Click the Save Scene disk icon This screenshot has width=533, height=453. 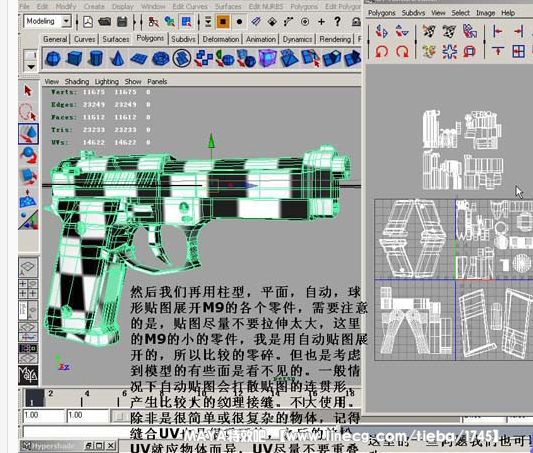pos(122,22)
